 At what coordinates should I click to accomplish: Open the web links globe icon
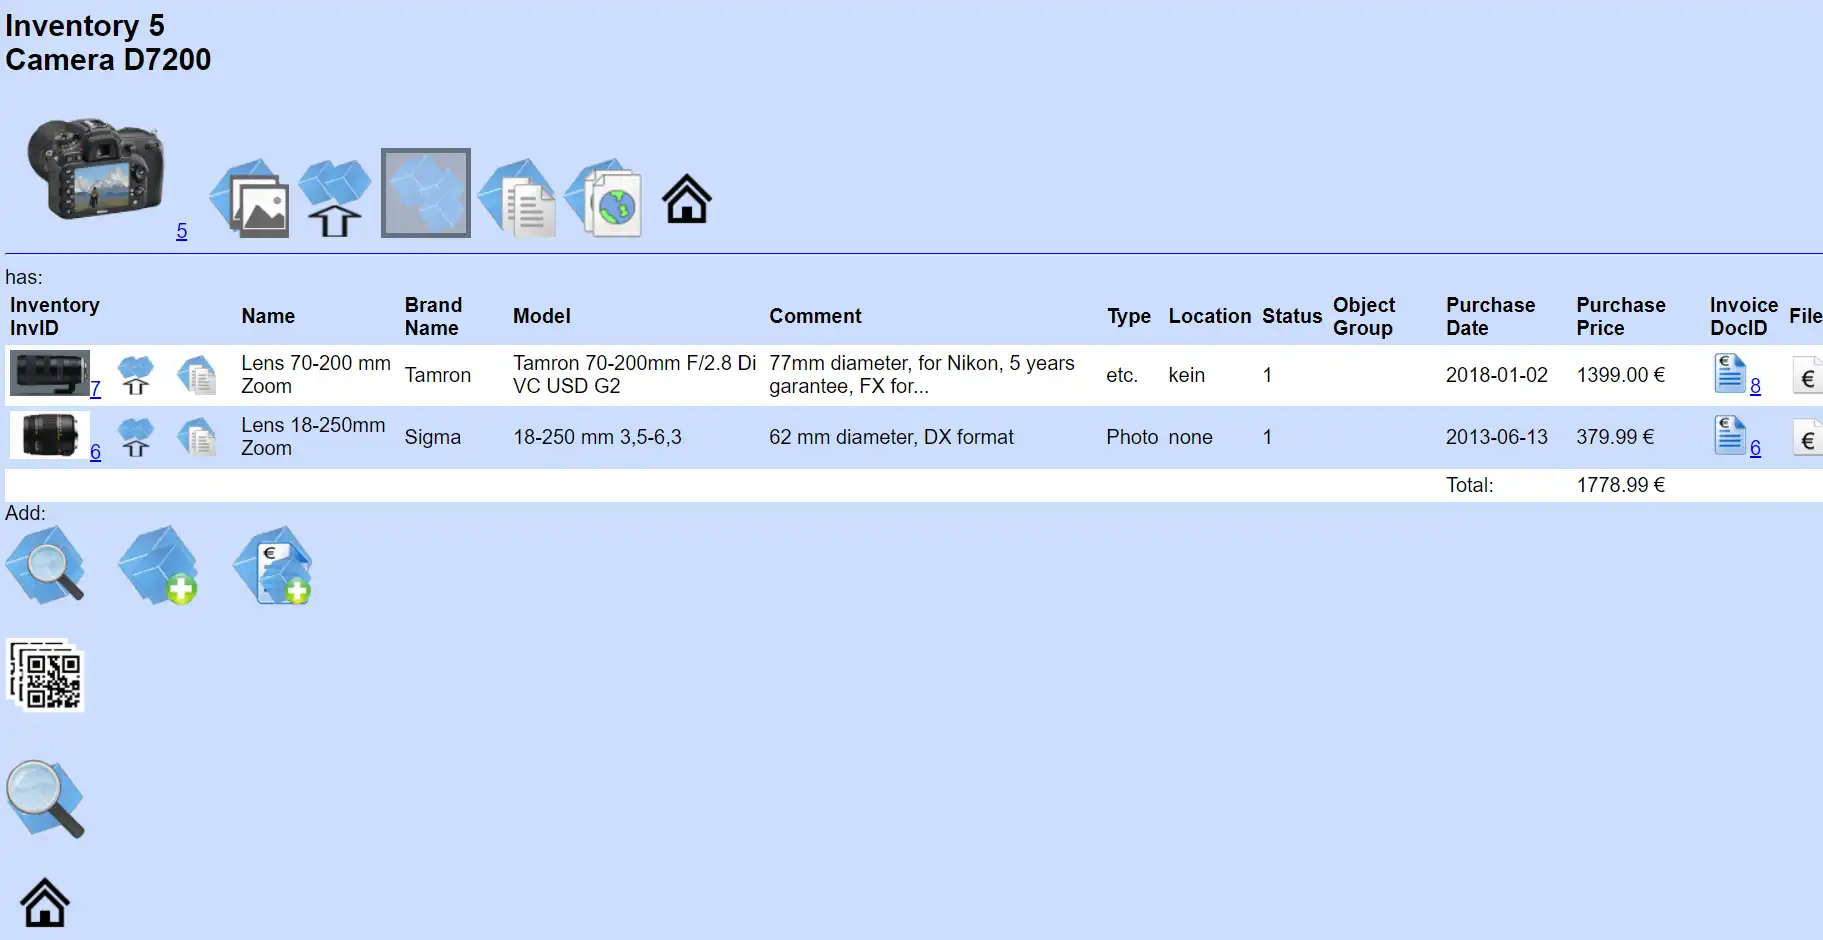pos(603,198)
